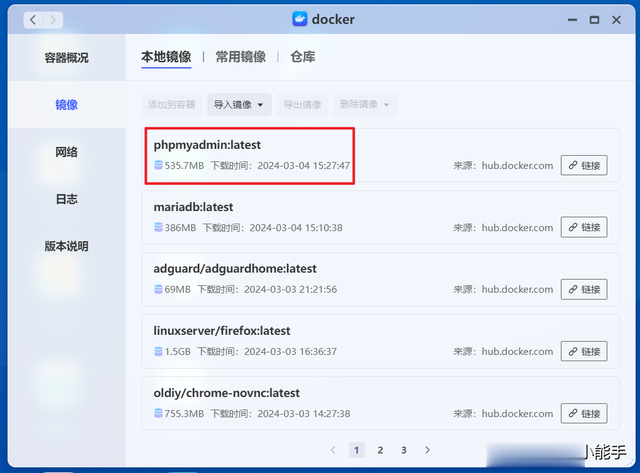Open the 链接 link for linuxserver/firefox:latest
The width and height of the screenshot is (640, 473).
coord(584,351)
